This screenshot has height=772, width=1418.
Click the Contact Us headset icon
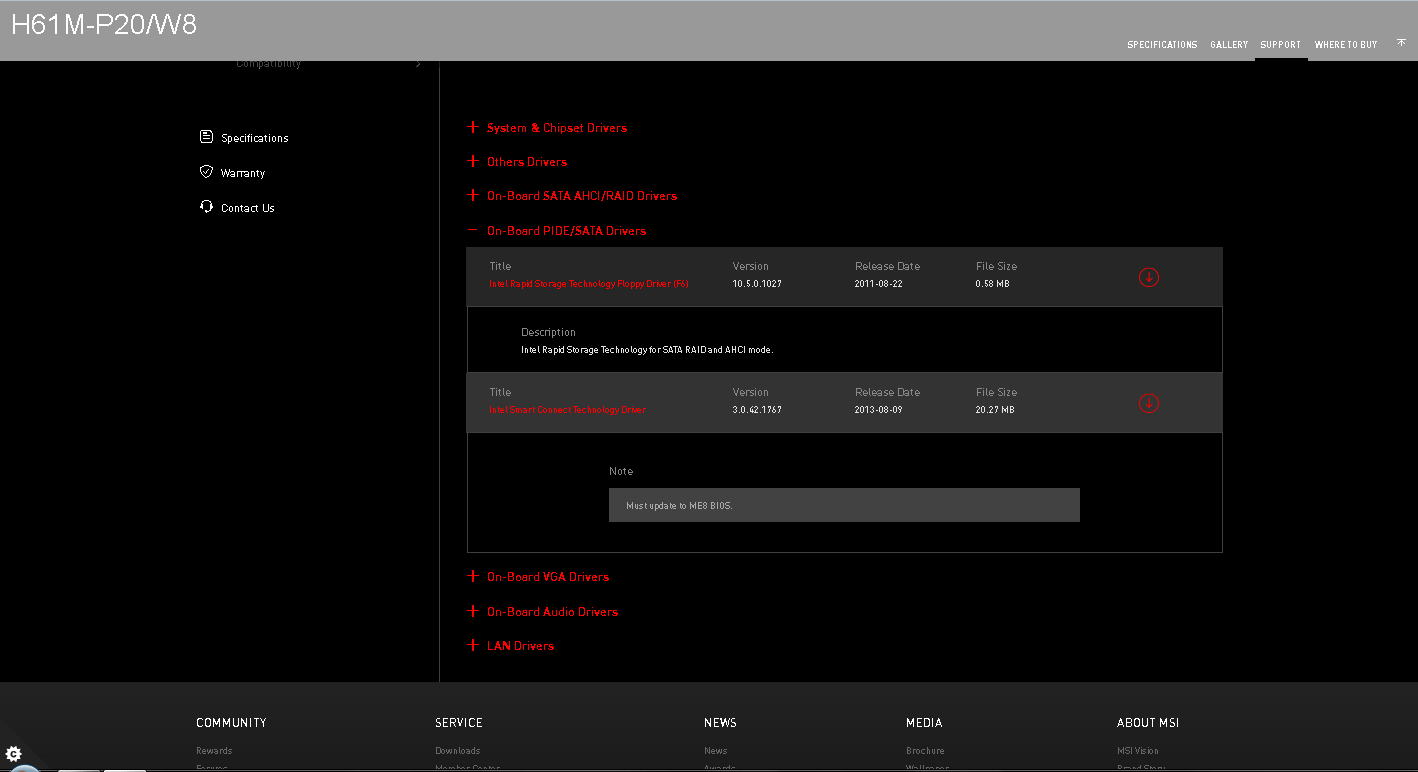pyautogui.click(x=206, y=207)
